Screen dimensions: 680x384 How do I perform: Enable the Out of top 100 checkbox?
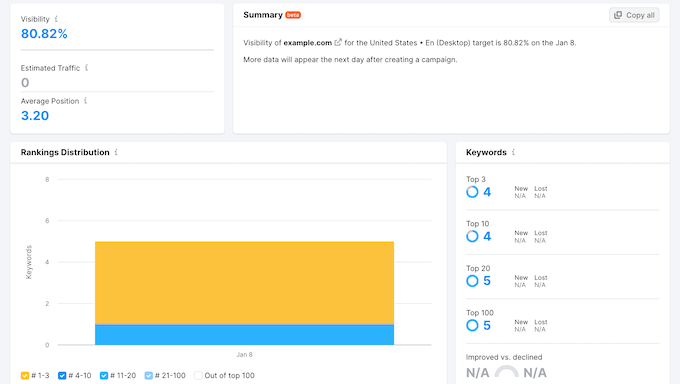click(x=198, y=376)
